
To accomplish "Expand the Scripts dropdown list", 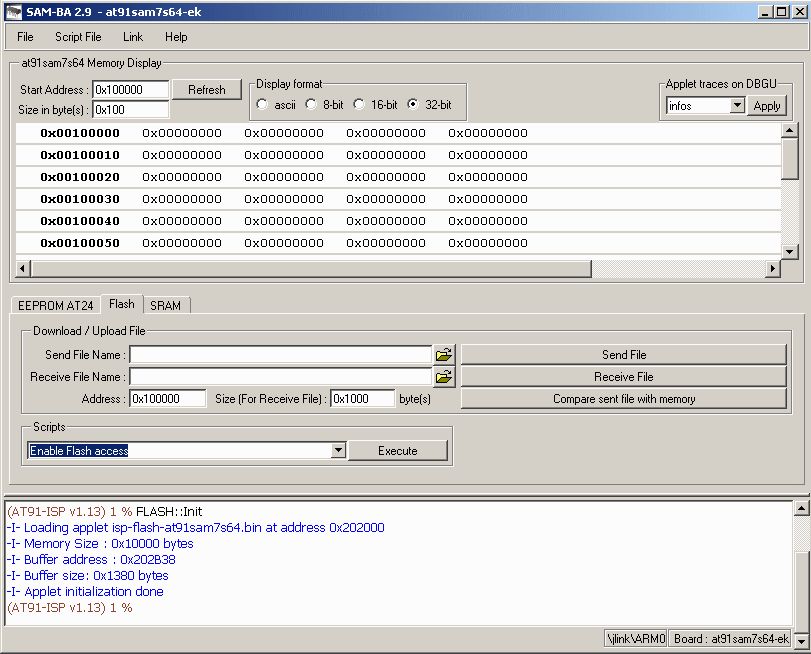I will 338,451.
